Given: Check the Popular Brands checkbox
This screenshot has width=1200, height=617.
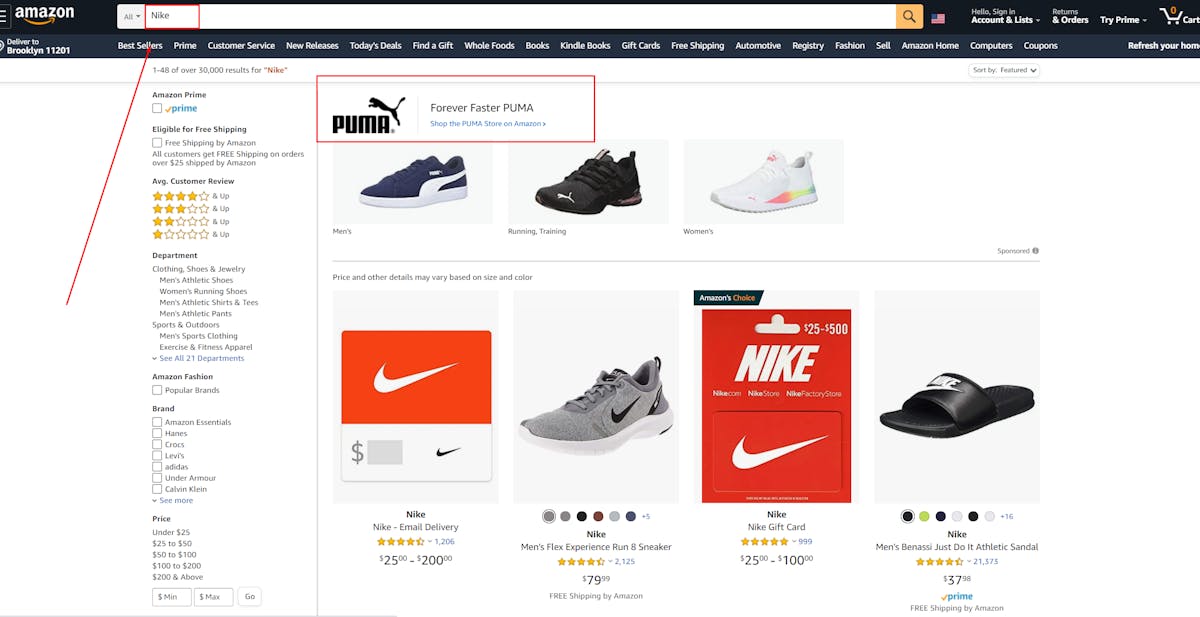Looking at the screenshot, I should click(157, 390).
